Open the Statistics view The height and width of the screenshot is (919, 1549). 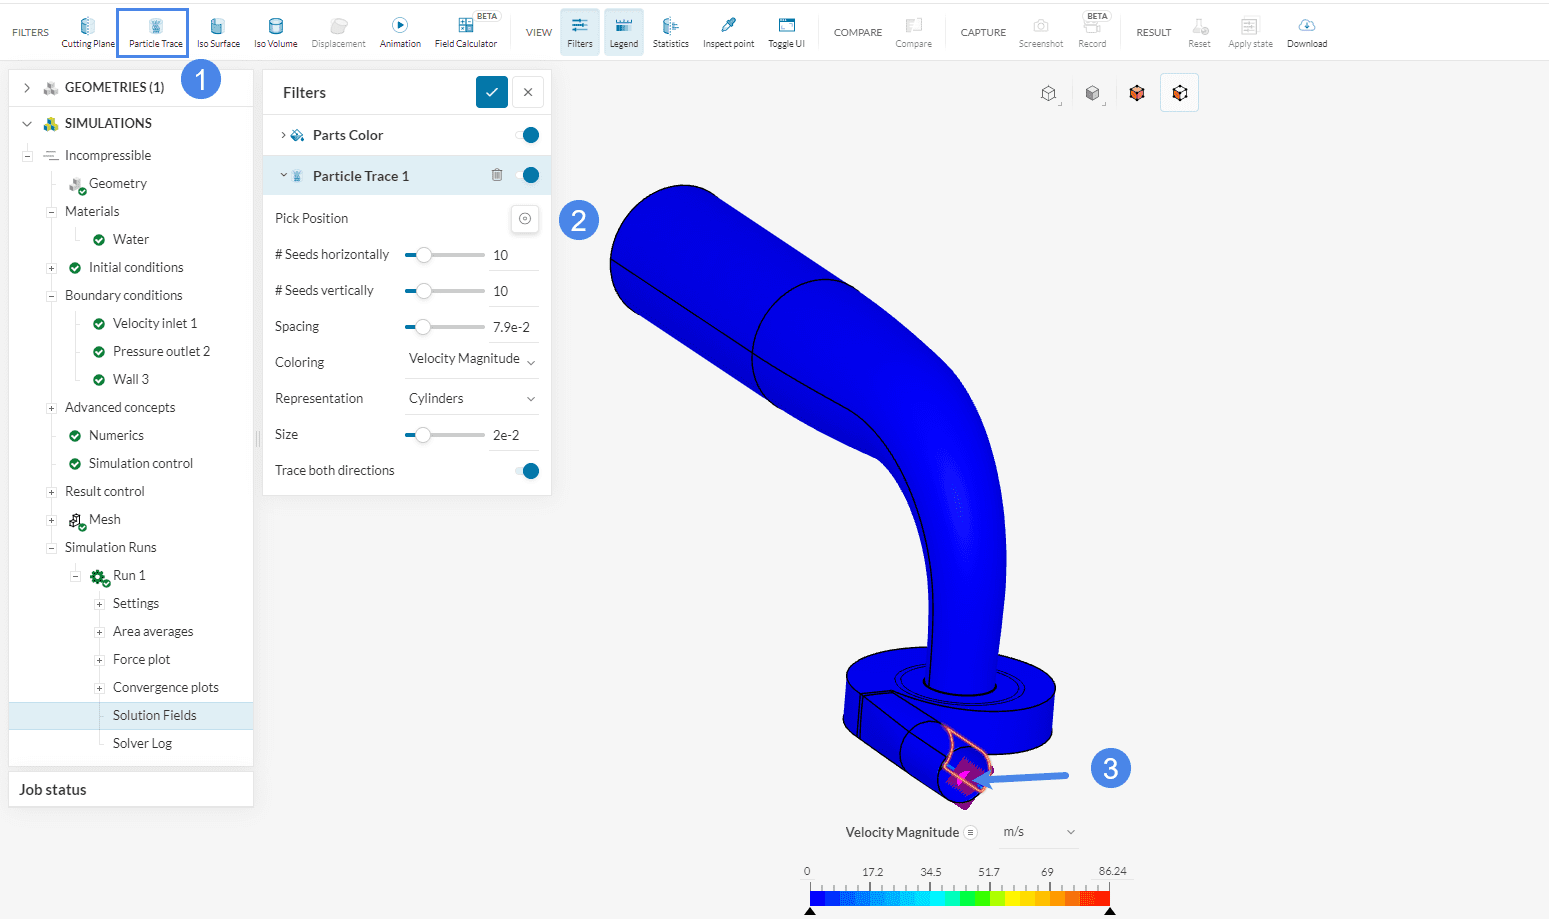coord(670,32)
